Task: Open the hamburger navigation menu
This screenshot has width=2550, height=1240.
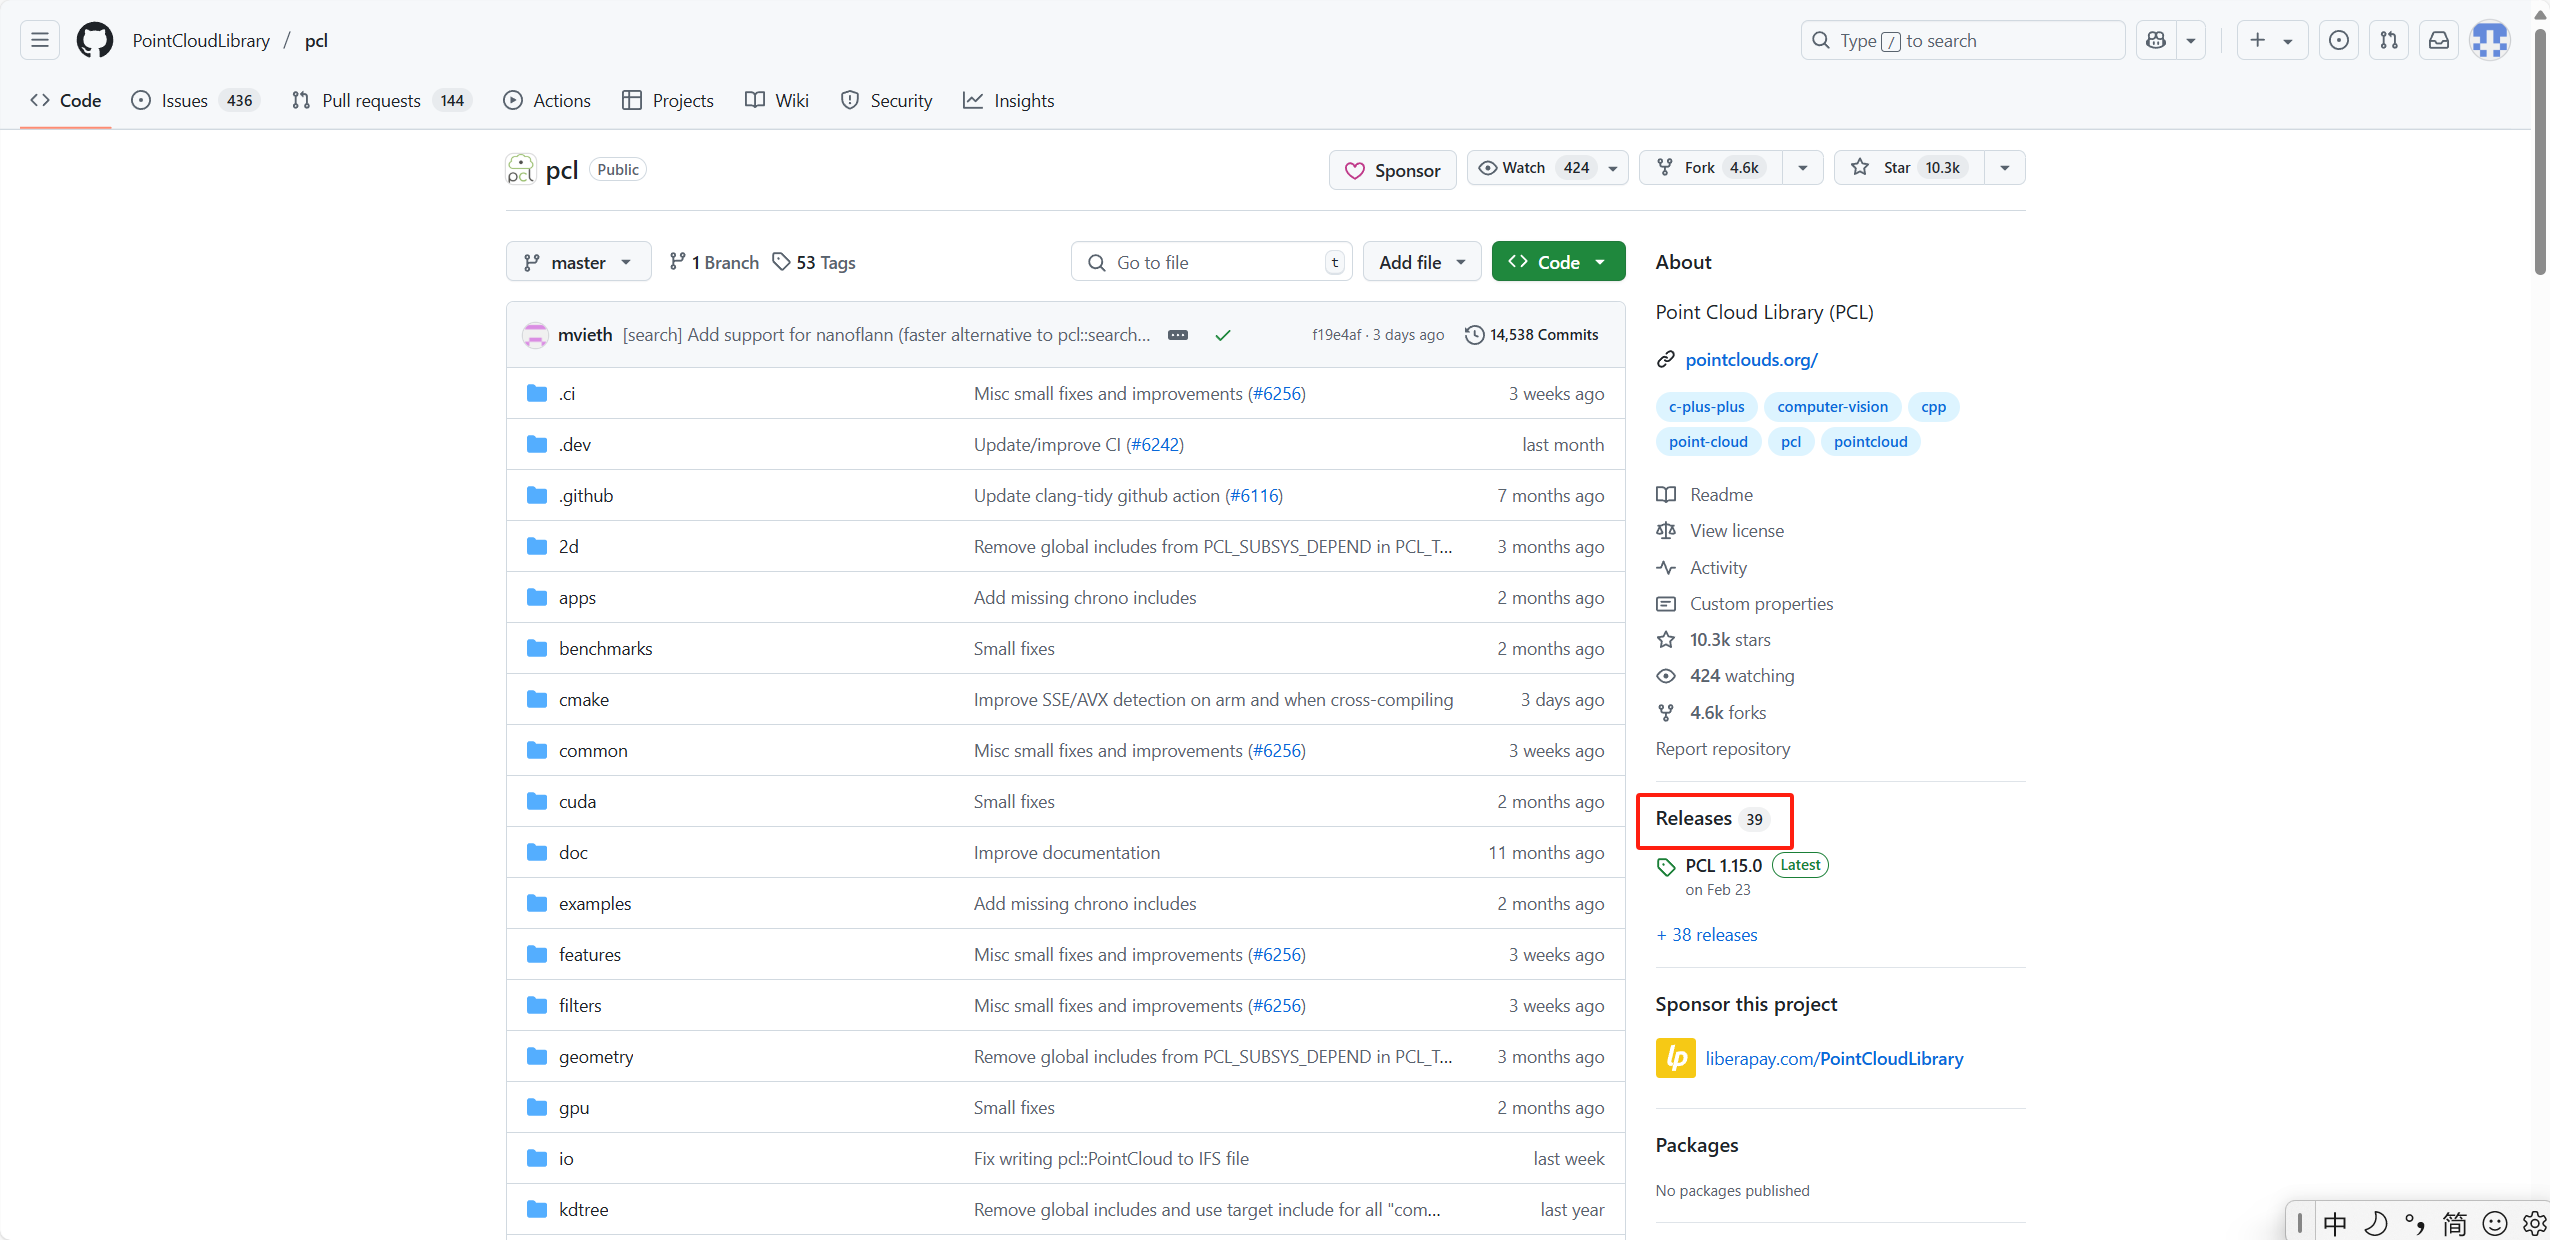Action: [x=40, y=40]
